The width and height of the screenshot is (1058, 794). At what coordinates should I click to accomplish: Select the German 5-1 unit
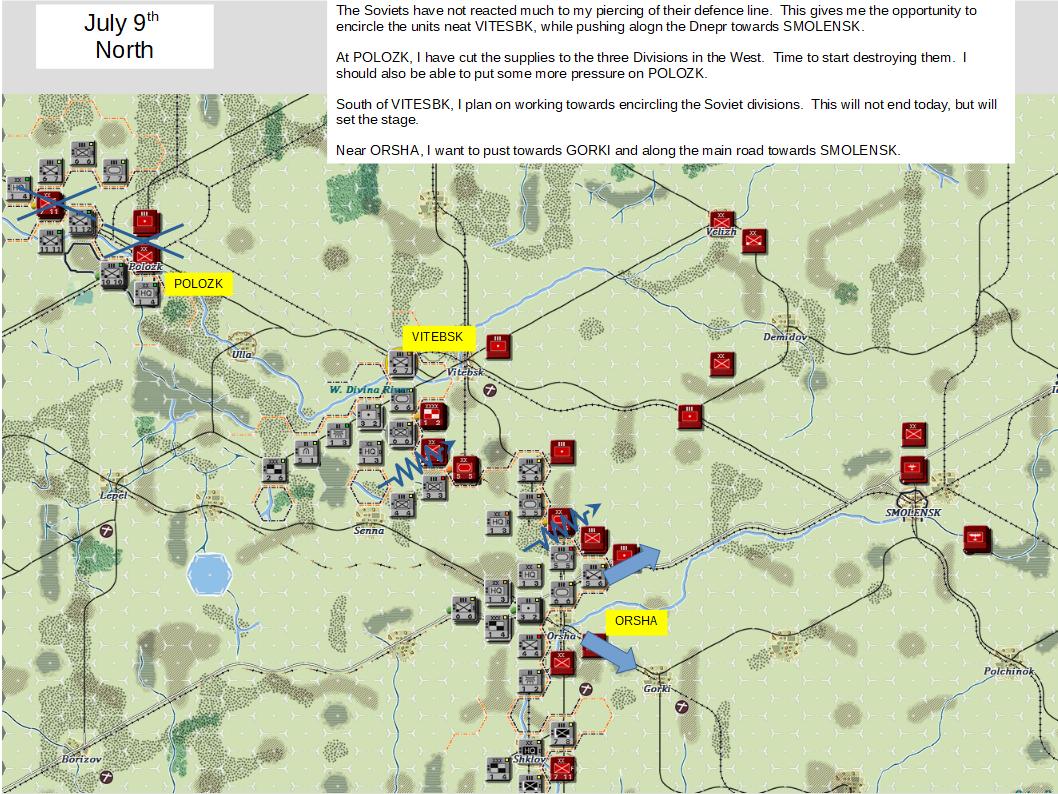[x=307, y=452]
